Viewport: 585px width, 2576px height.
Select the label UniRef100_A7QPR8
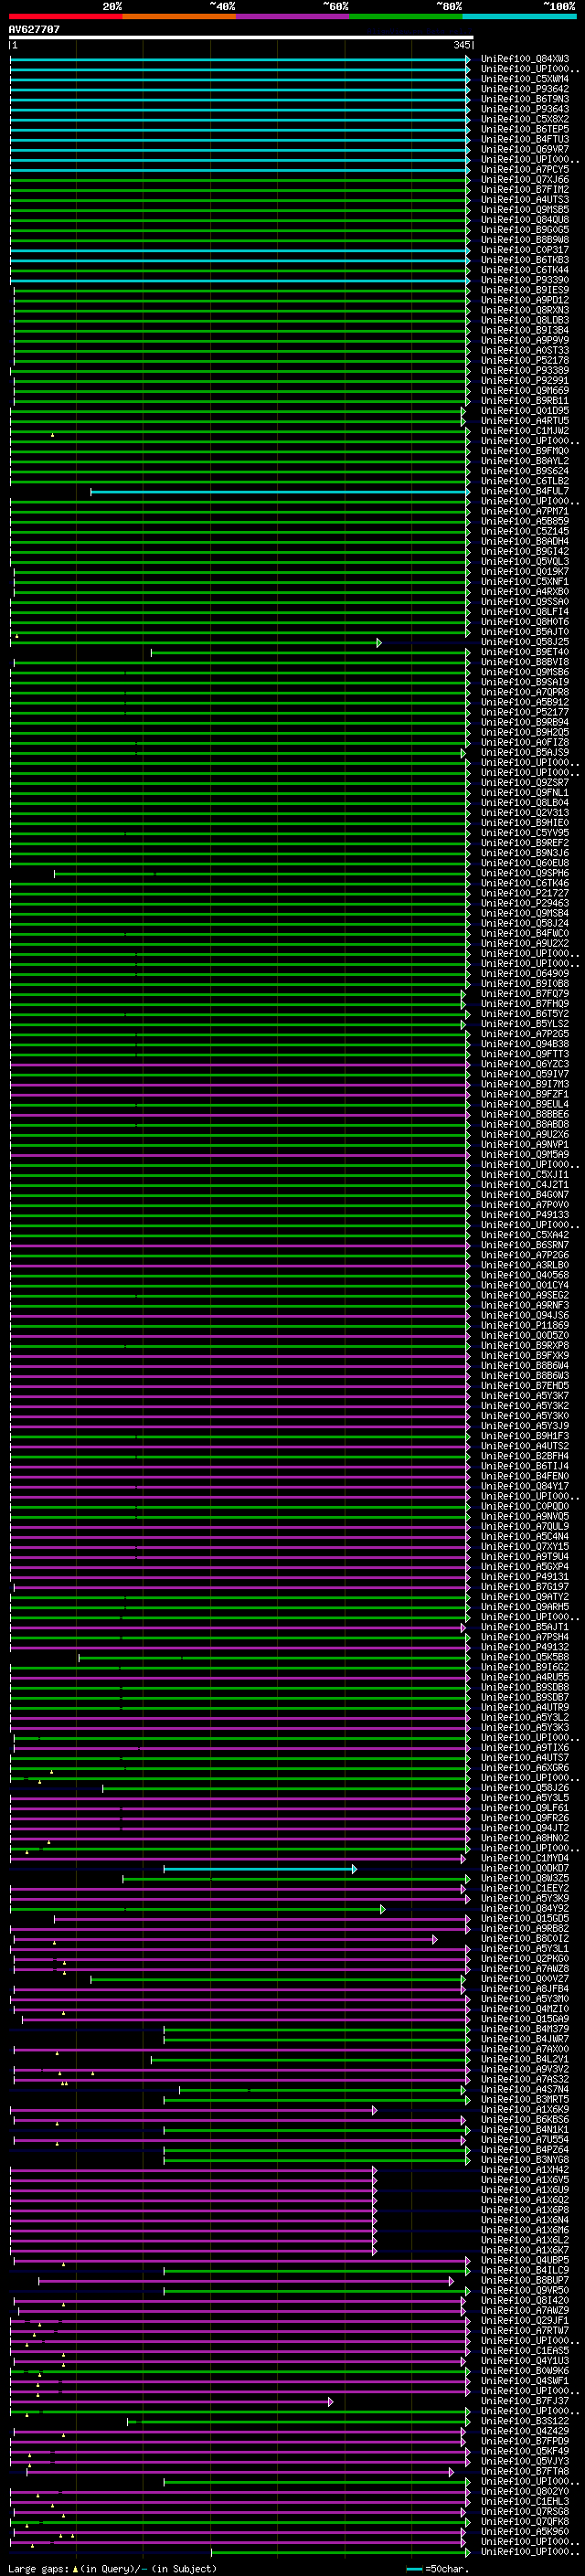[x=525, y=692]
